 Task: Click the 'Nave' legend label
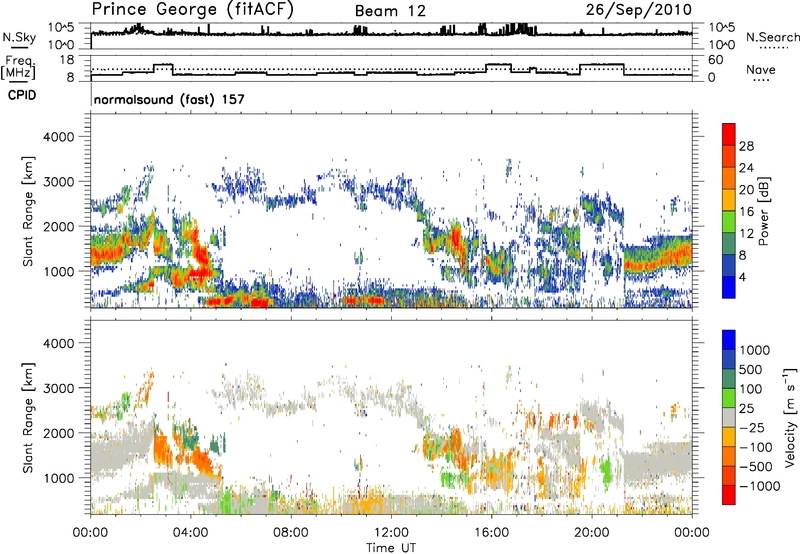pos(761,69)
